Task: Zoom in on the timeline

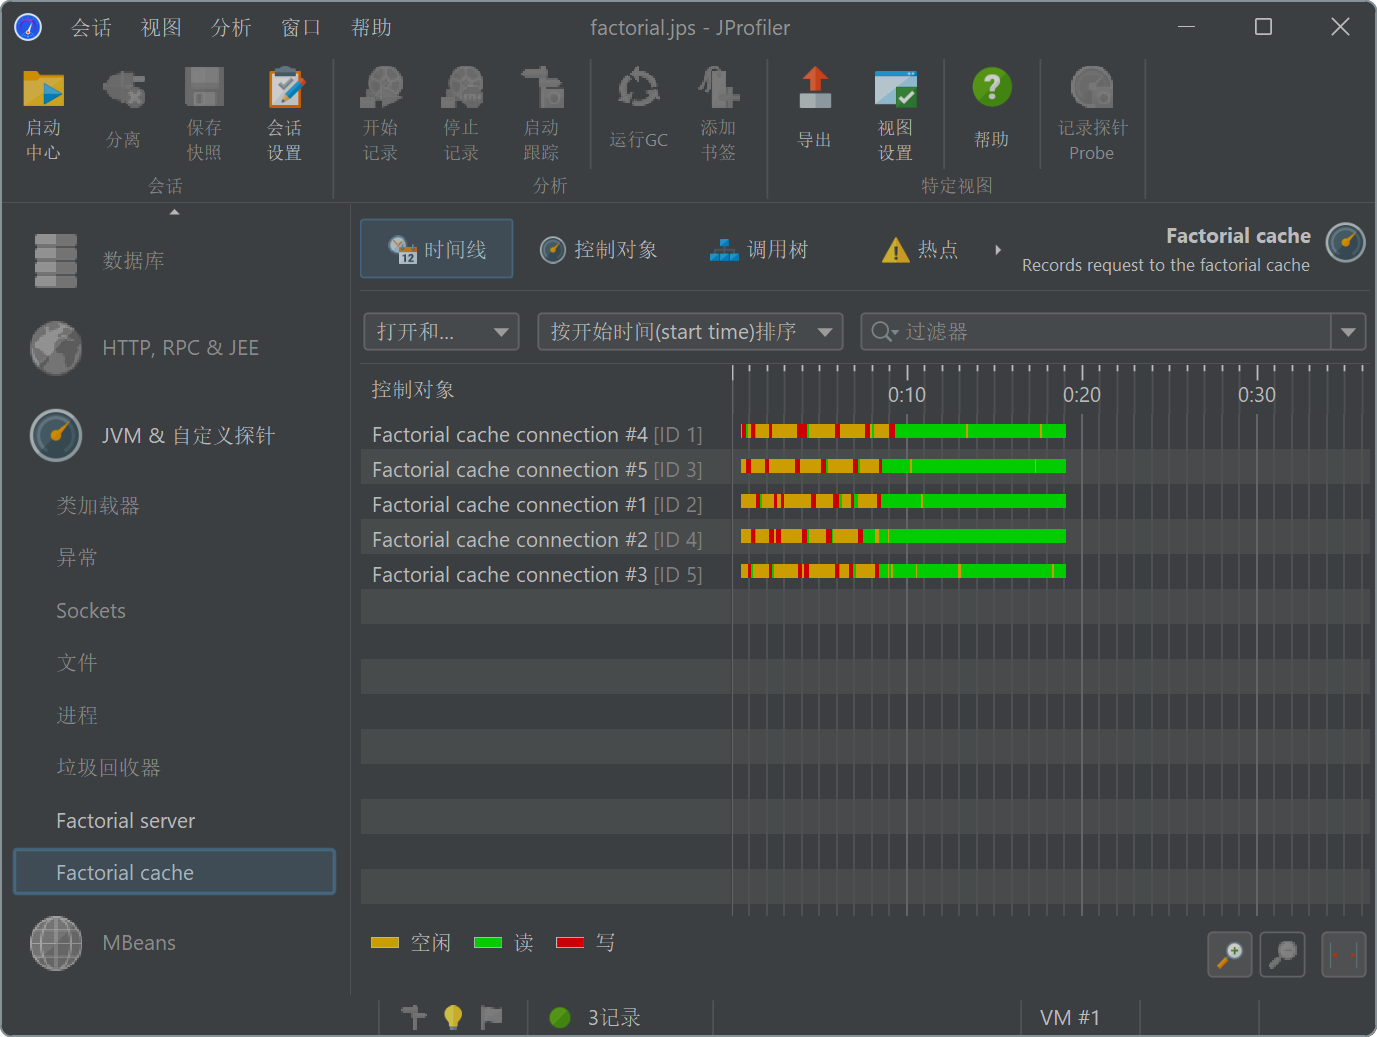Action: click(1230, 954)
